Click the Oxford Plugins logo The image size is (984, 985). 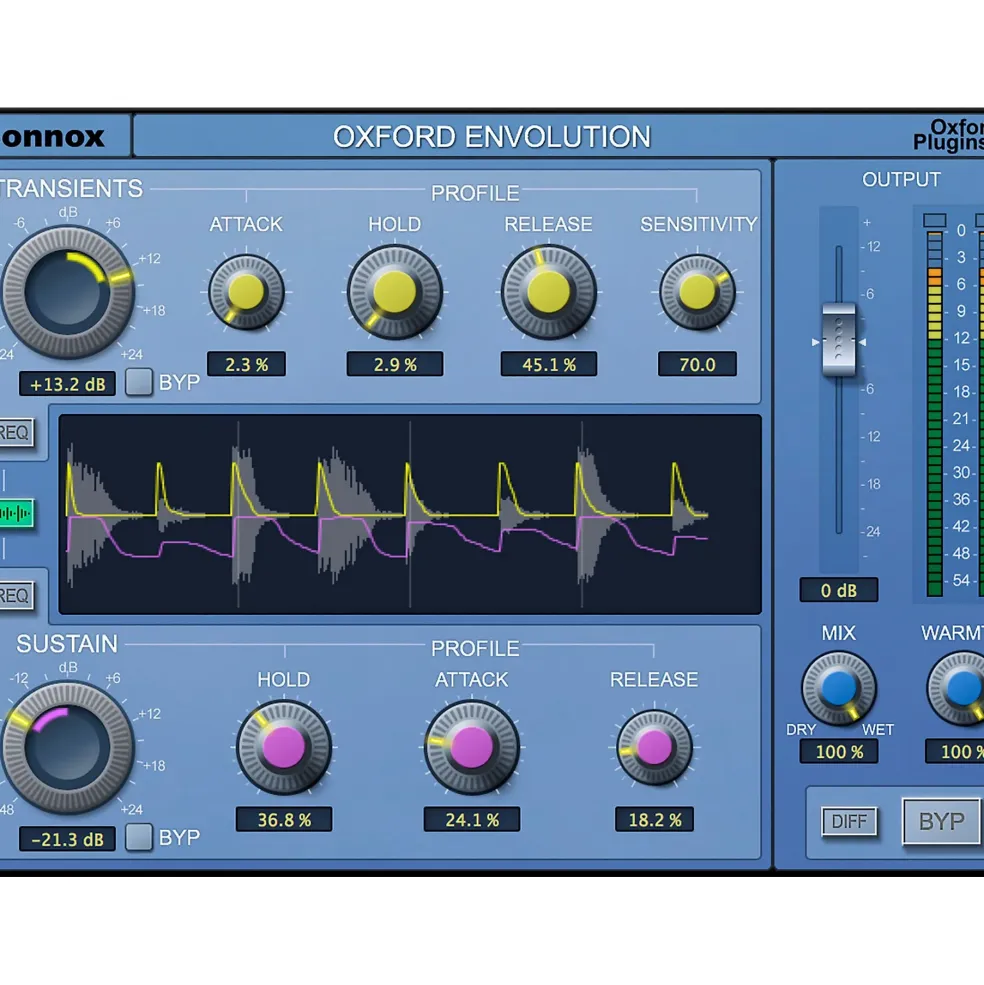(948, 135)
